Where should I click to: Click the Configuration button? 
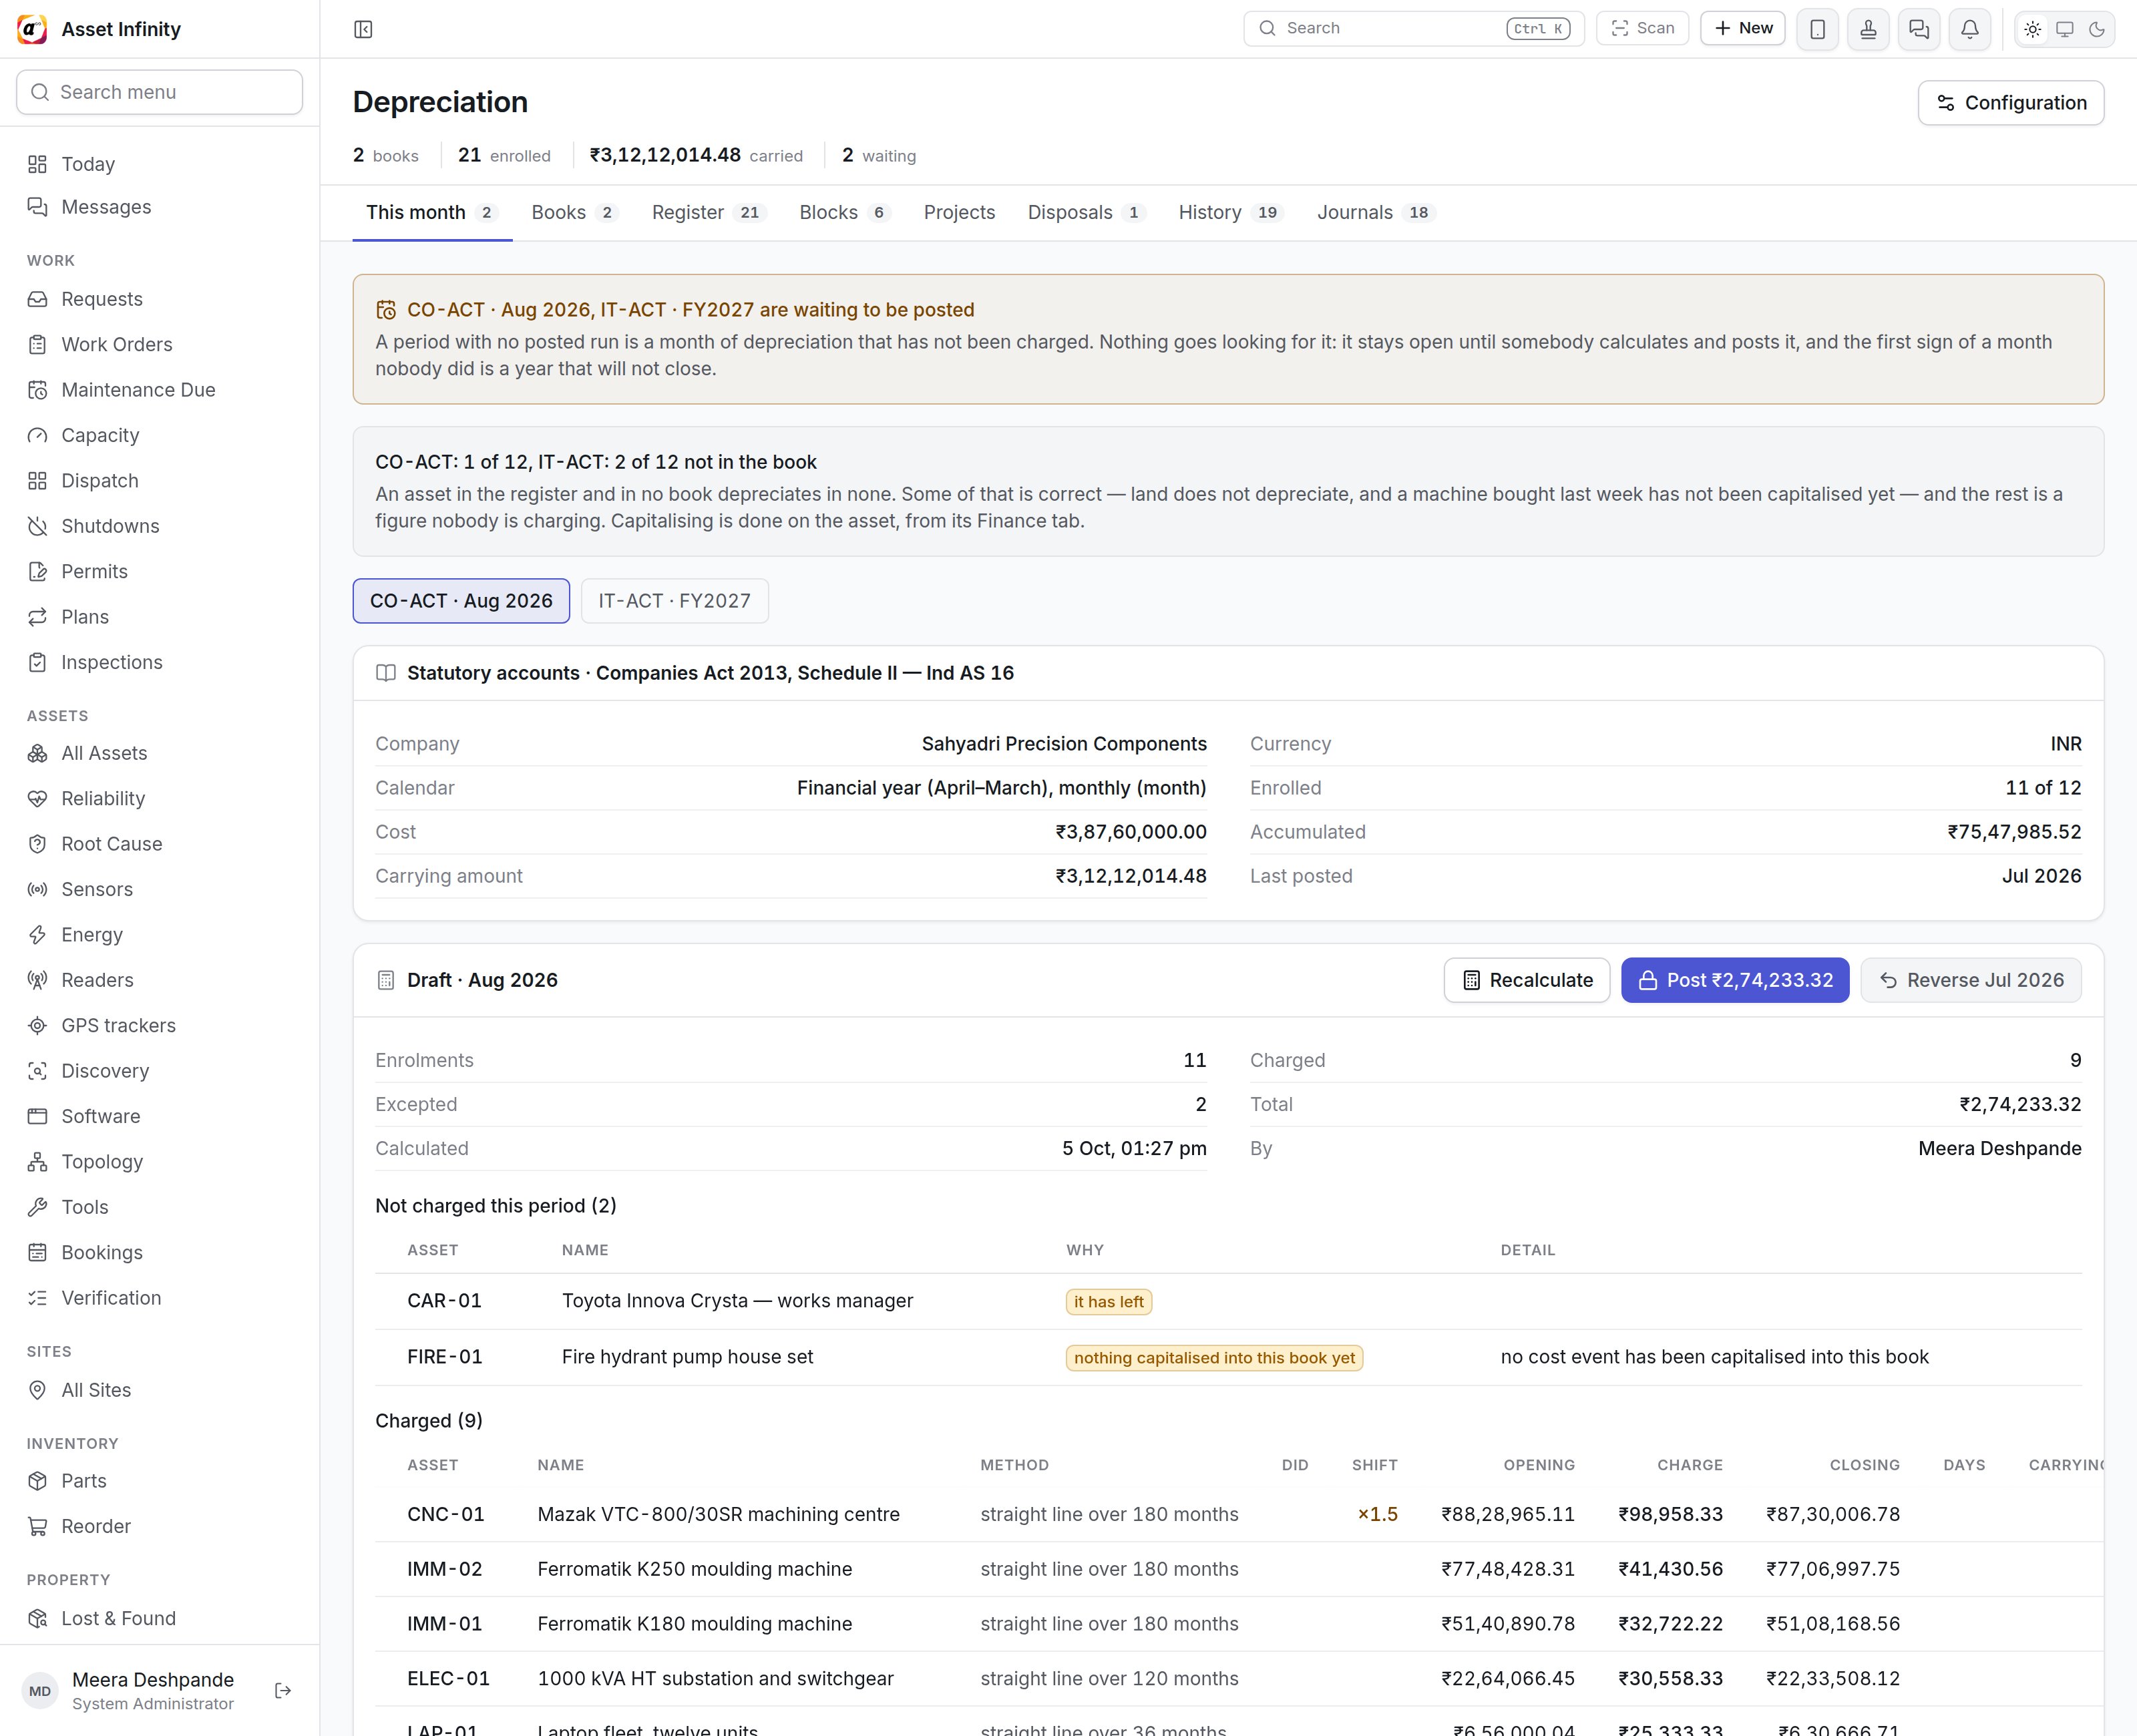tap(2010, 103)
